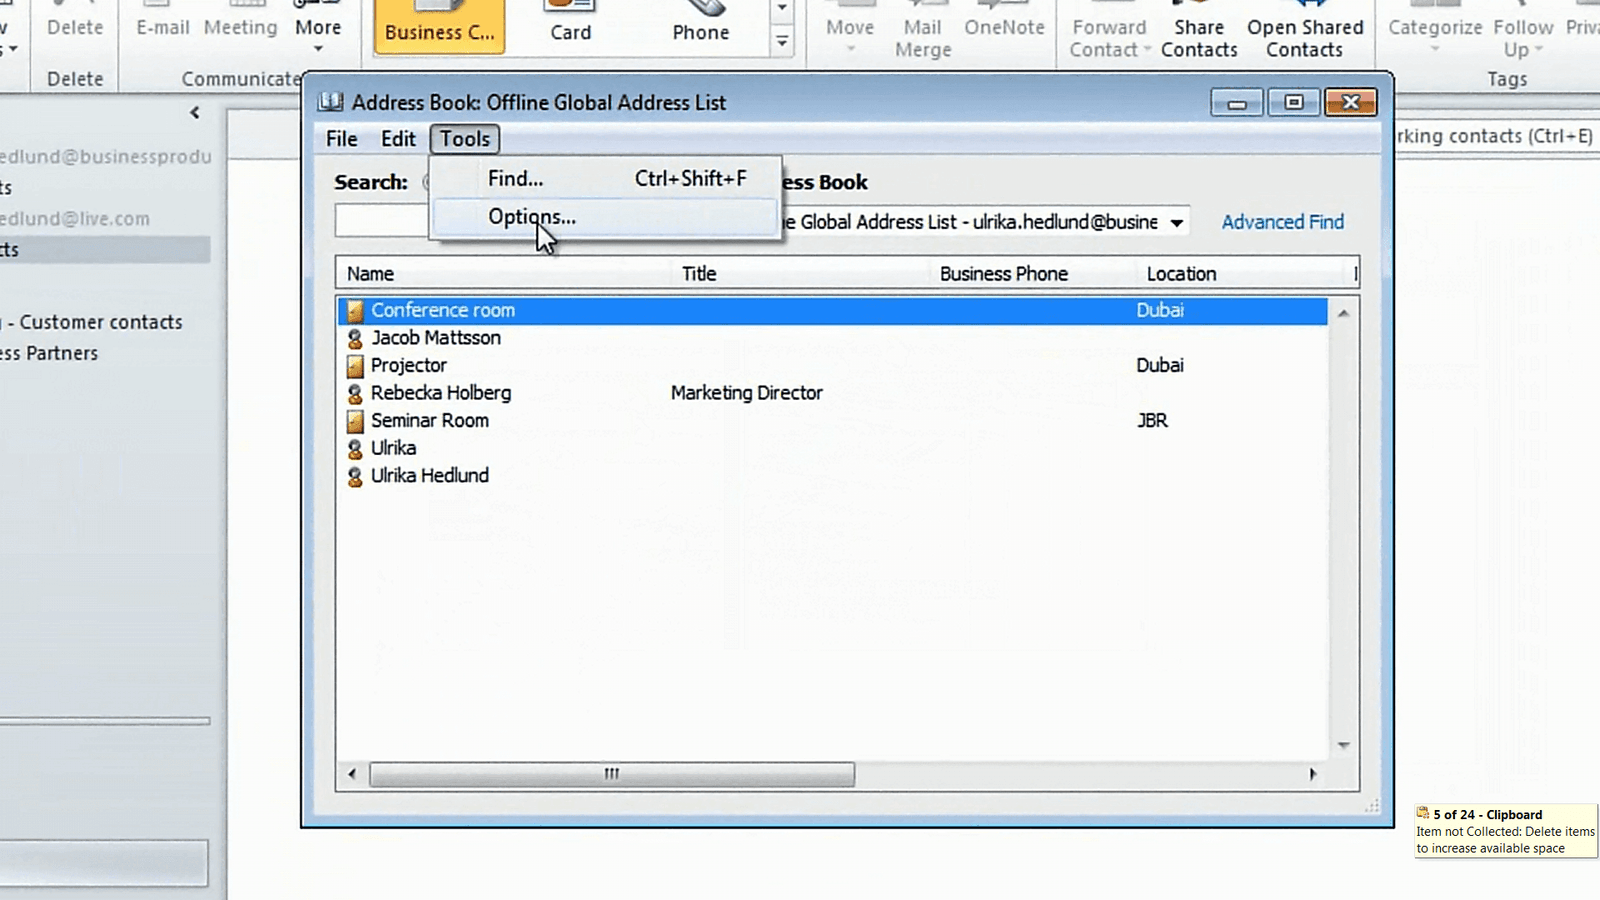Select Phone view in Outlook ribbon
Image resolution: width=1600 pixels, height=900 pixels.
click(x=701, y=24)
